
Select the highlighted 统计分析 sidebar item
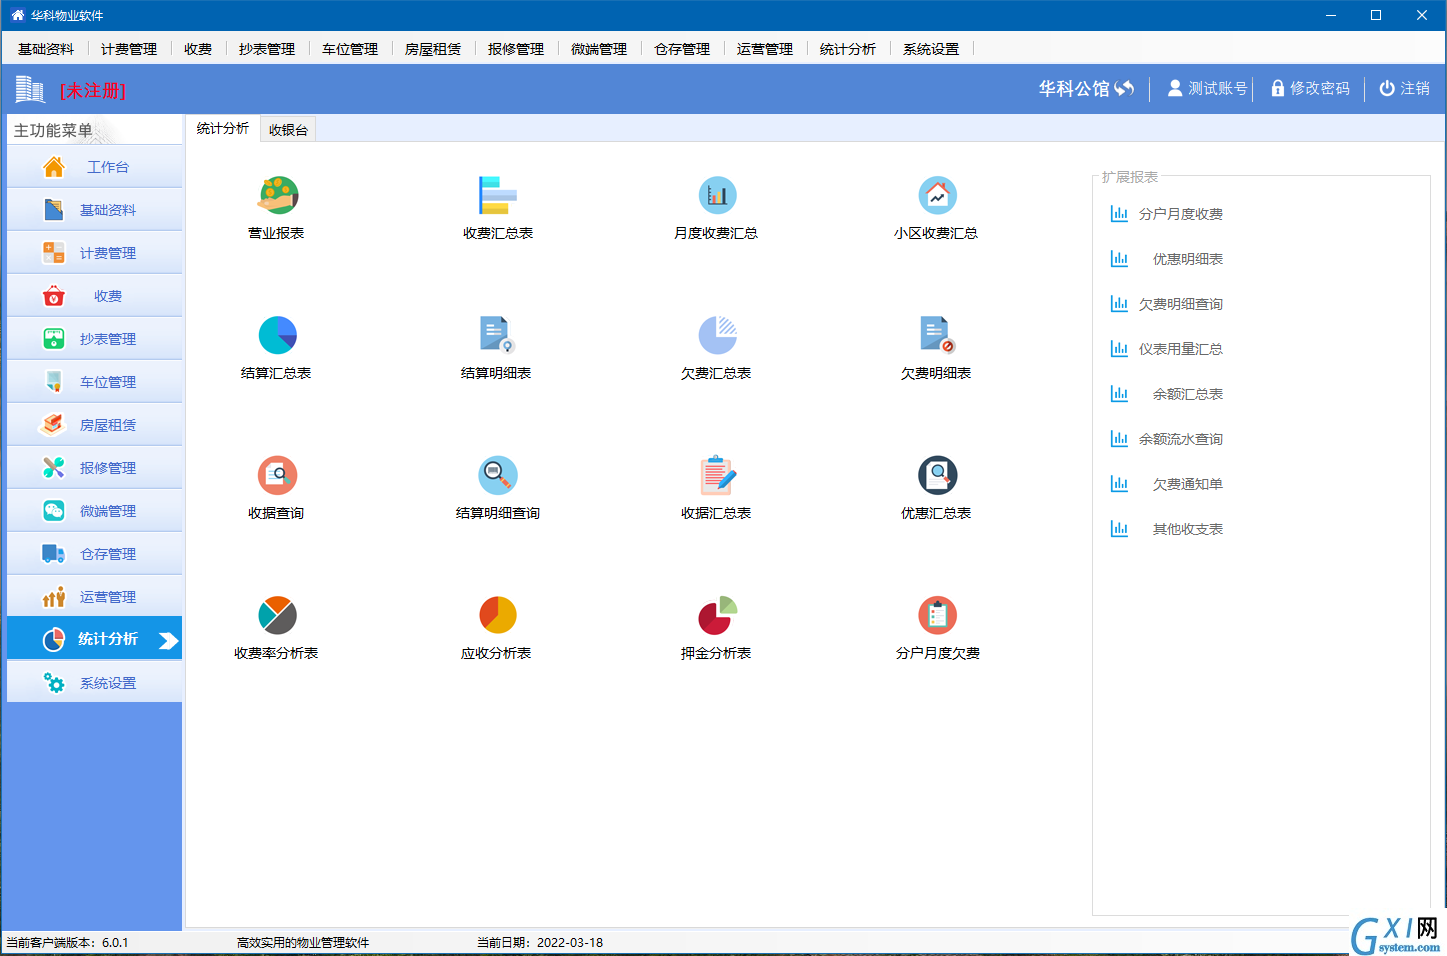point(95,639)
